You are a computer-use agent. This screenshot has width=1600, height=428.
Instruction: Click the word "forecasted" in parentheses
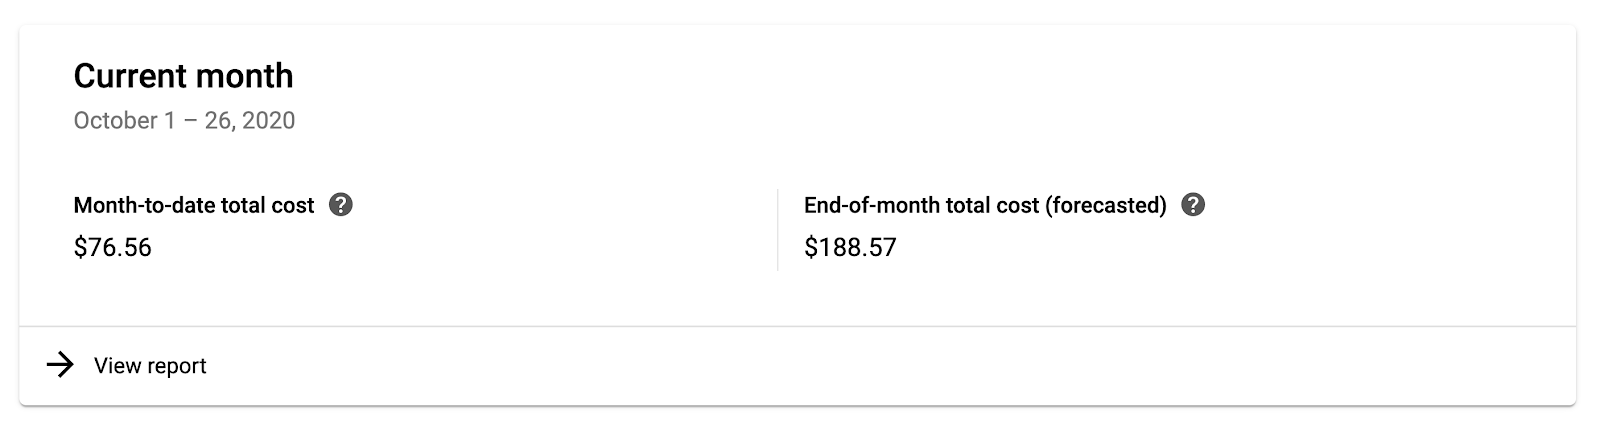tap(1107, 205)
